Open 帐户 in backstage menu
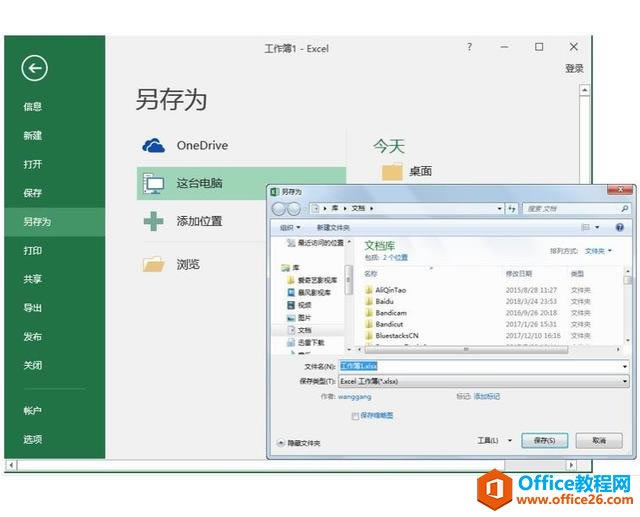The height and width of the screenshot is (517, 640). [x=33, y=411]
